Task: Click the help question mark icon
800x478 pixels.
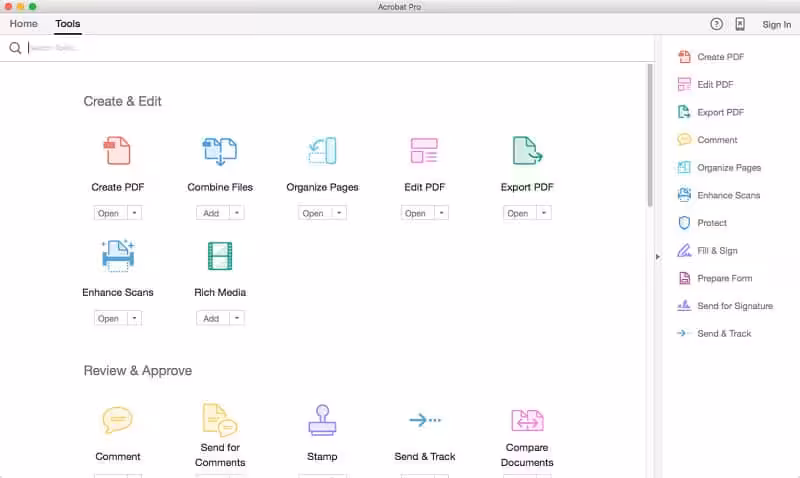Action: 716,24
